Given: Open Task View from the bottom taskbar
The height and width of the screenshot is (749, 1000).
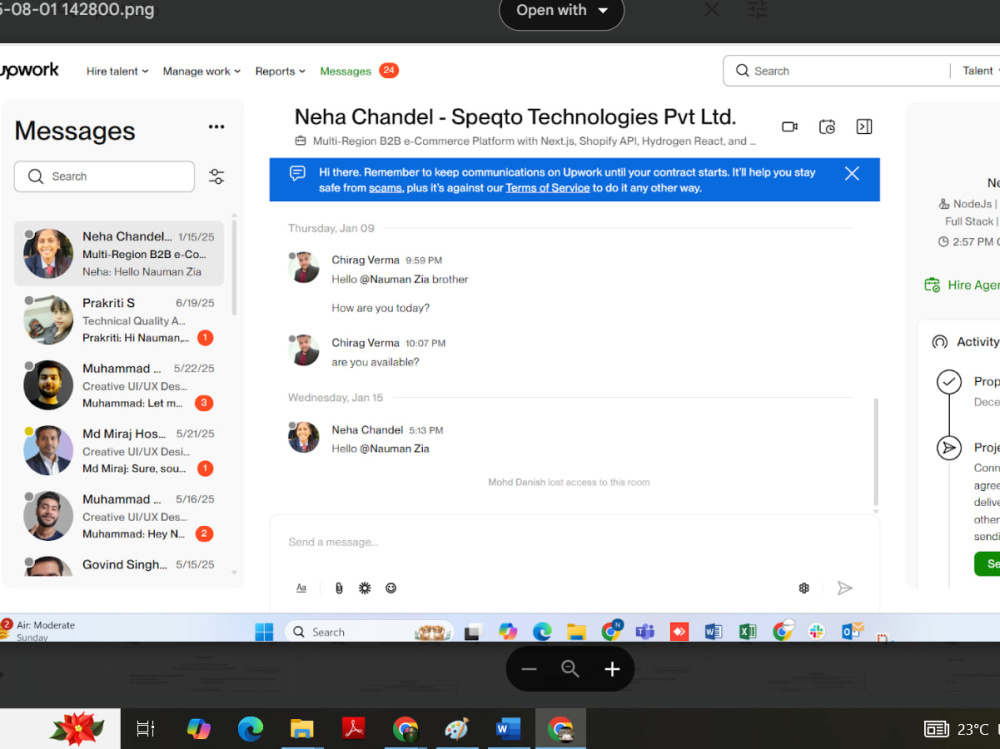Looking at the screenshot, I should pyautogui.click(x=145, y=728).
